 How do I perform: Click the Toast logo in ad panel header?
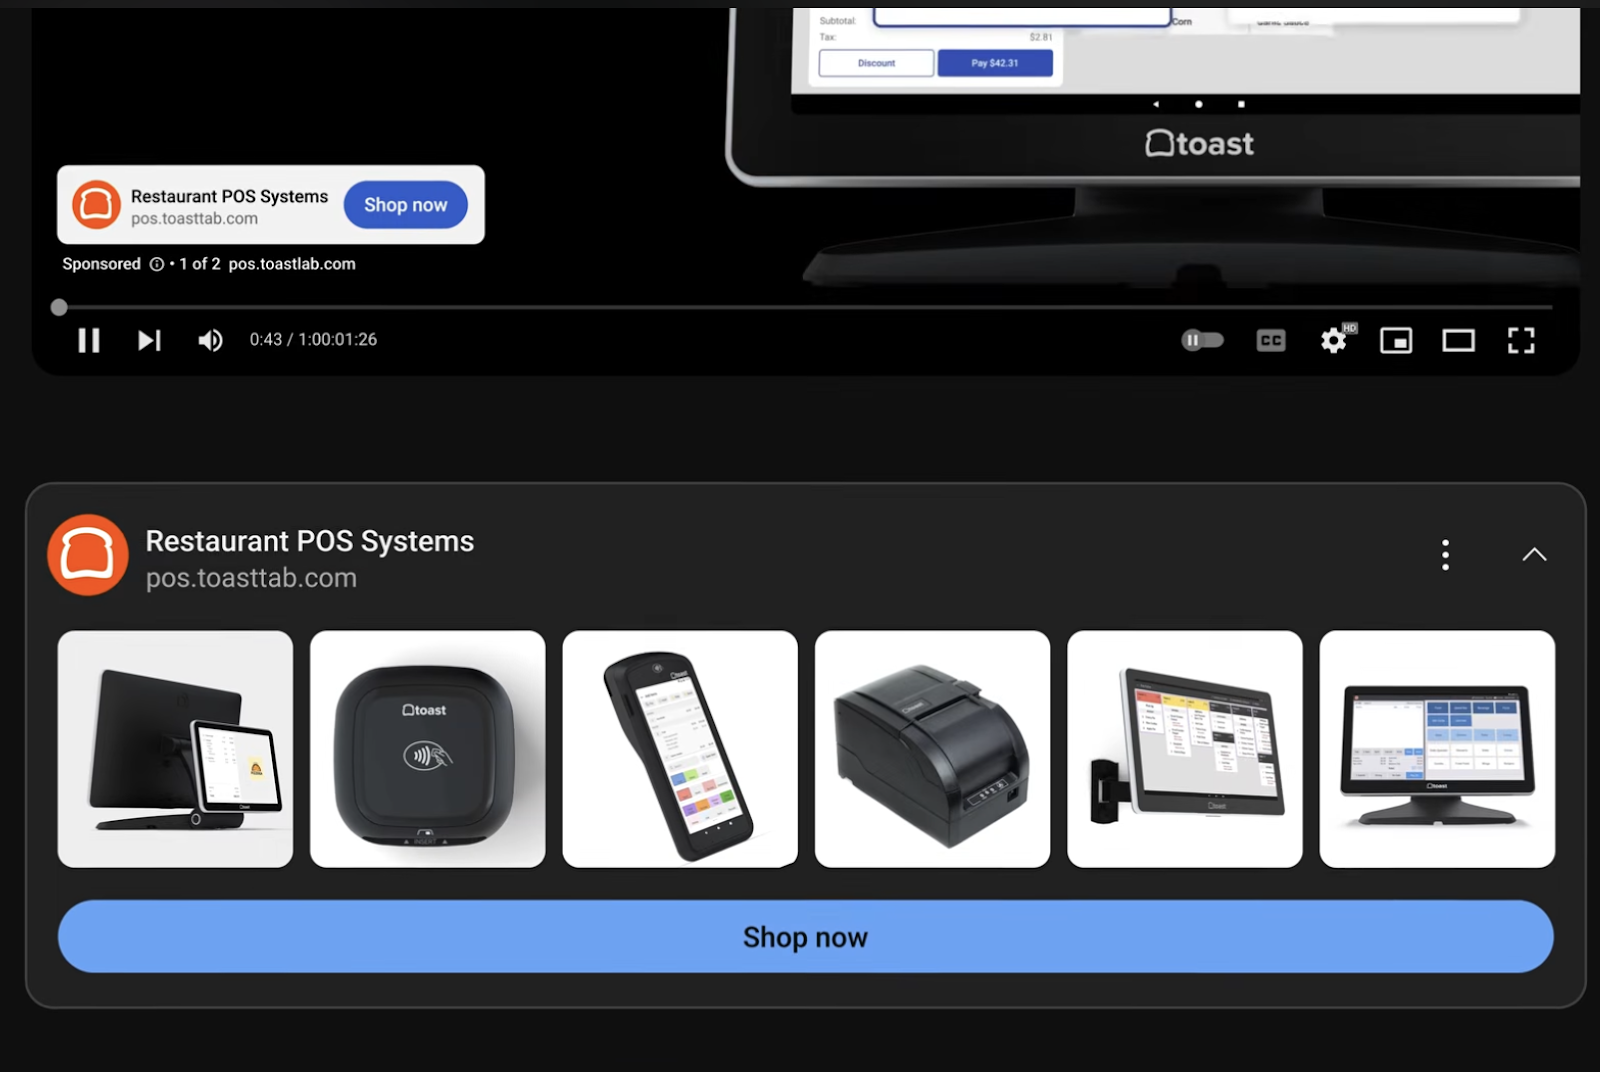pyautogui.click(x=88, y=555)
